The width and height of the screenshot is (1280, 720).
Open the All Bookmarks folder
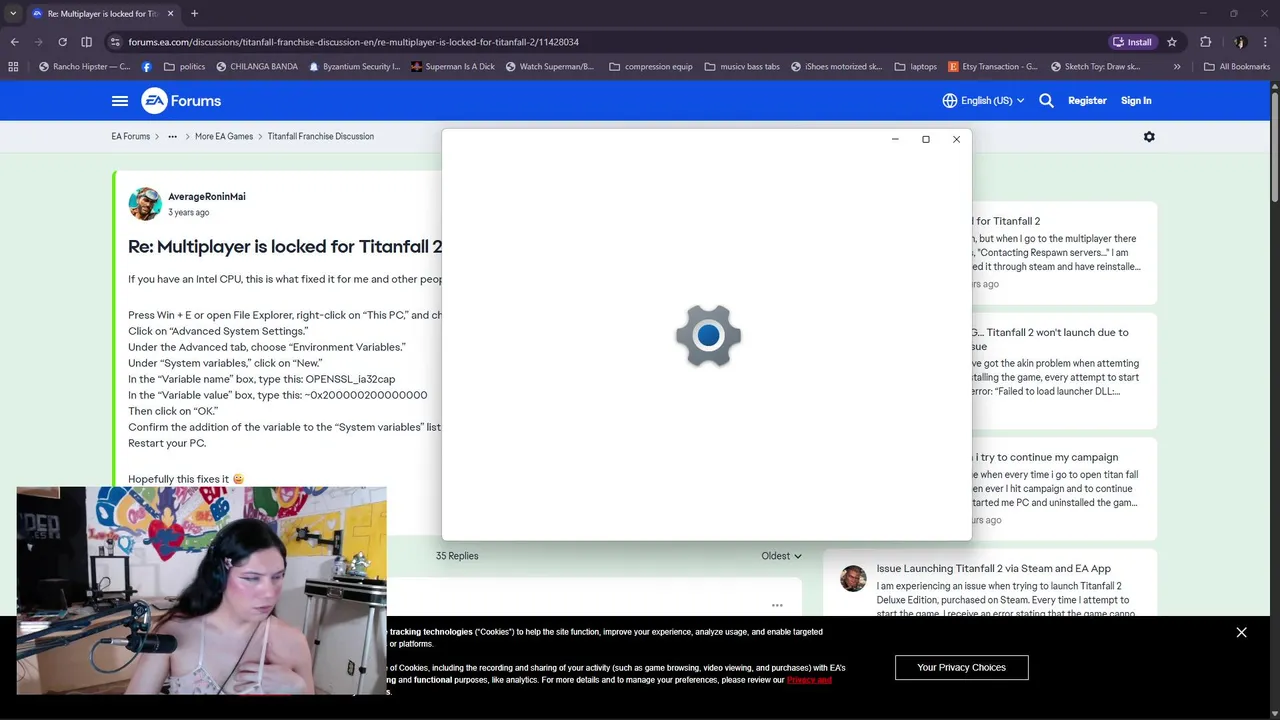(x=1237, y=67)
